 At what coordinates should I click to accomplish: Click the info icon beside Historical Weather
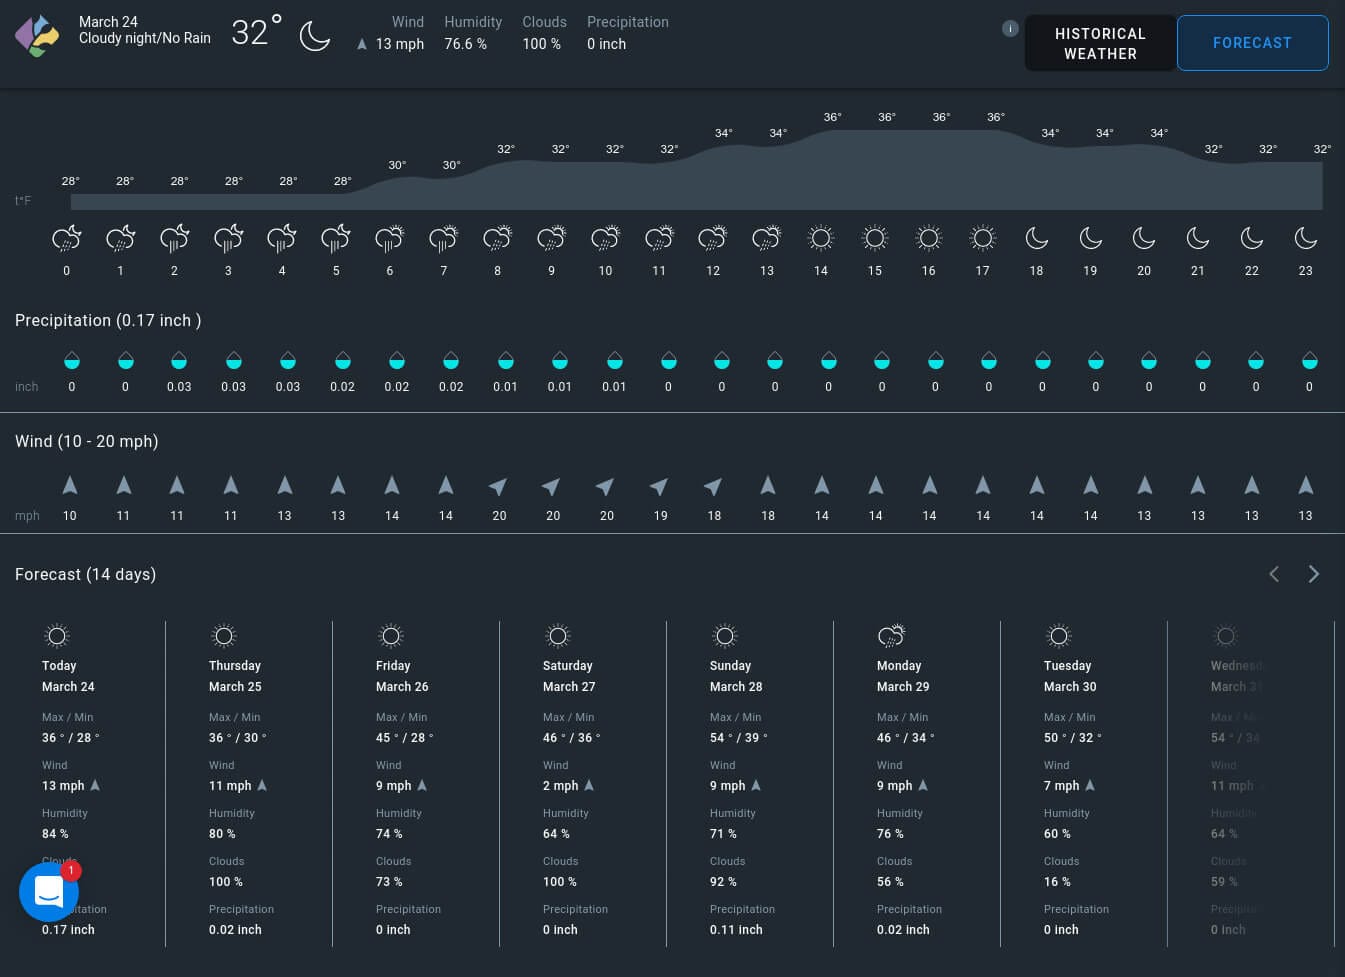(x=1010, y=28)
